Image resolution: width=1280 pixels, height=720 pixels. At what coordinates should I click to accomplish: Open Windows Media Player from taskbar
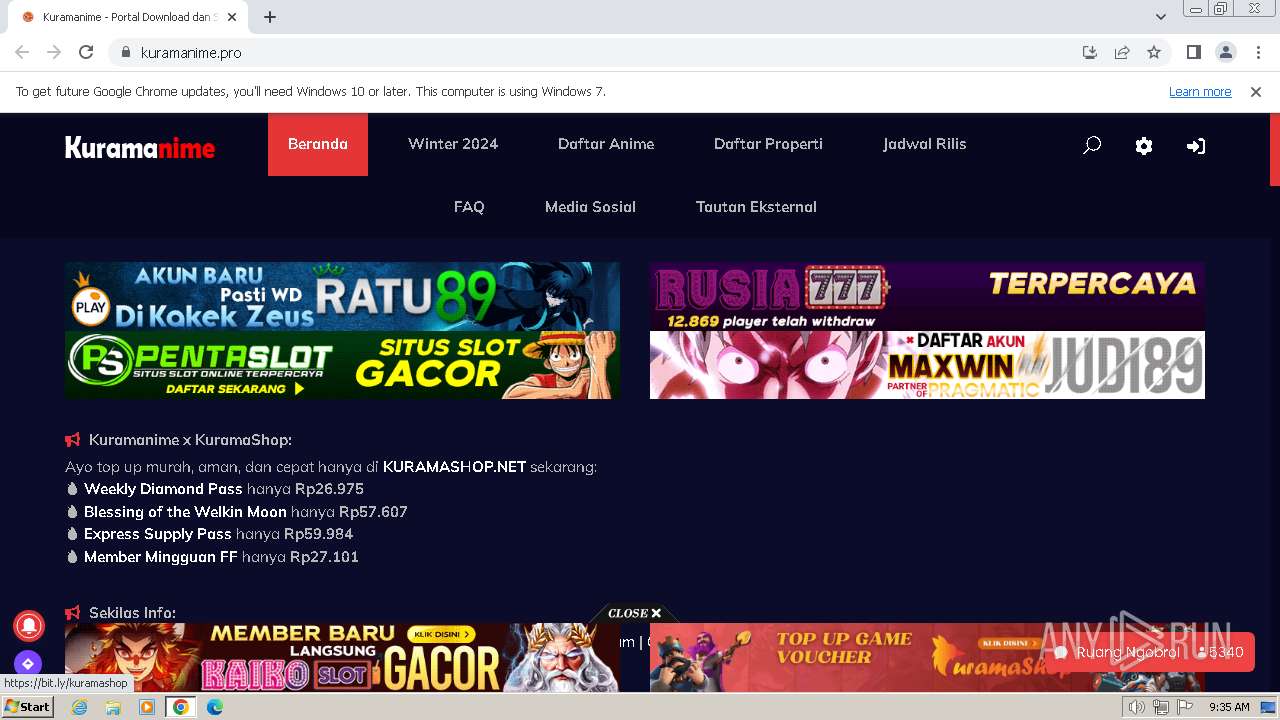(x=147, y=707)
